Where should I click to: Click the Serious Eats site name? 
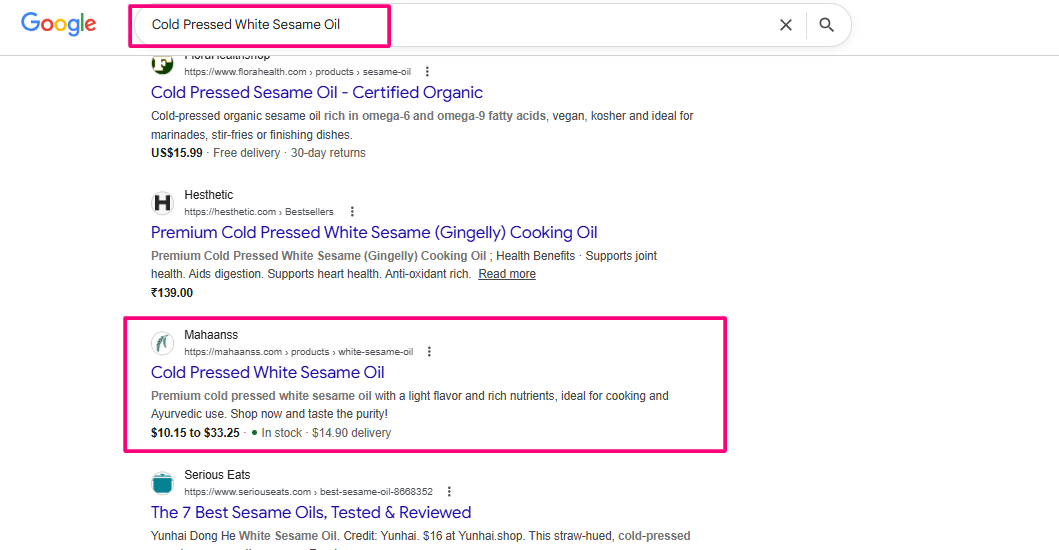[x=217, y=474]
